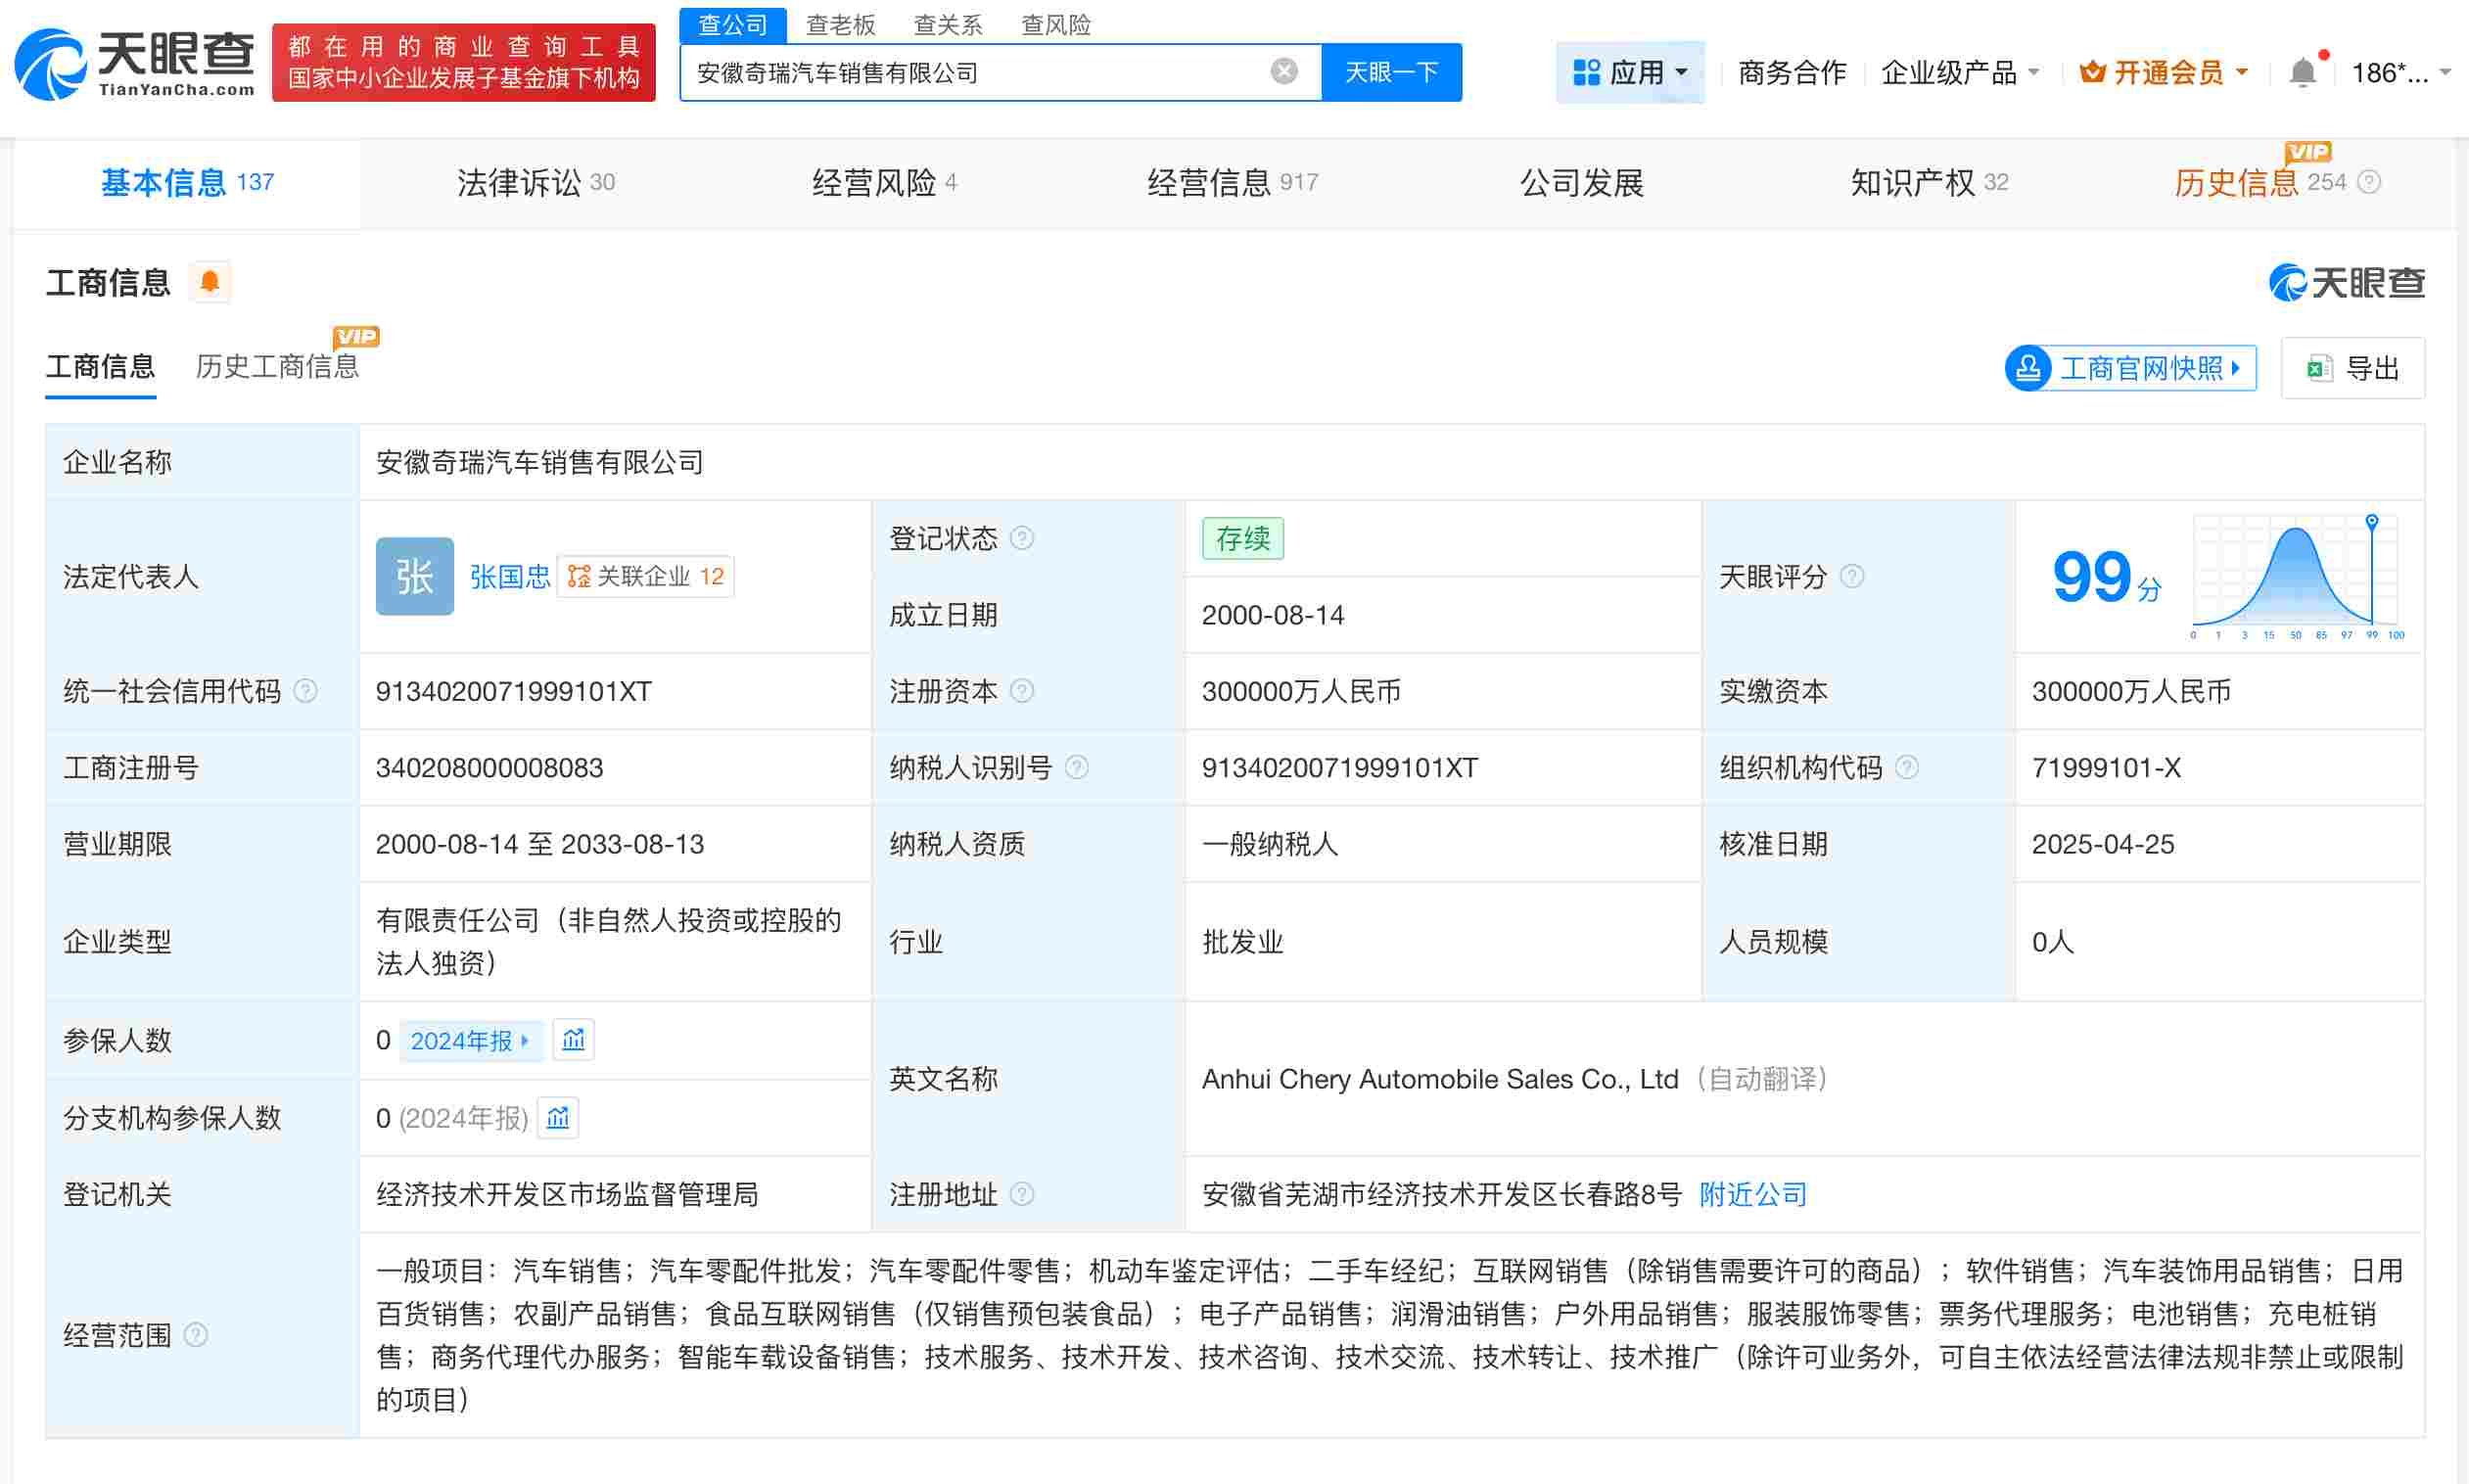Select the 查老板 search tab

[841, 24]
